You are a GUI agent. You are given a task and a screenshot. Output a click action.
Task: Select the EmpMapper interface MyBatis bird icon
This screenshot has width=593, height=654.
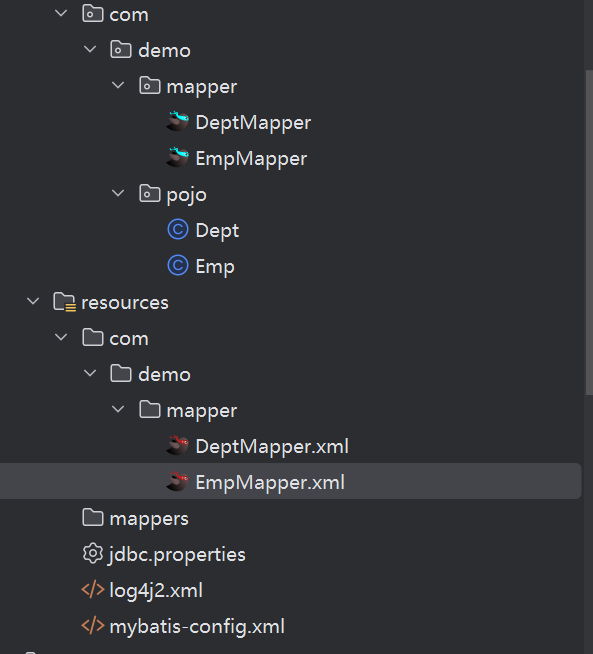[x=178, y=158]
